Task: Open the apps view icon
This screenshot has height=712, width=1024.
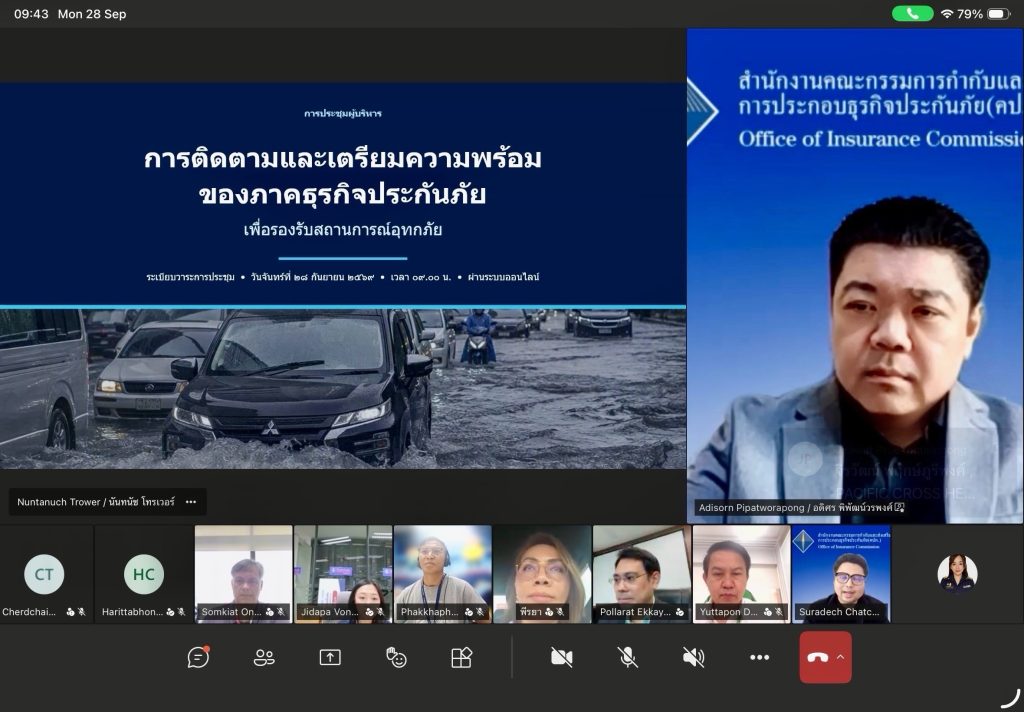Action: click(462, 657)
